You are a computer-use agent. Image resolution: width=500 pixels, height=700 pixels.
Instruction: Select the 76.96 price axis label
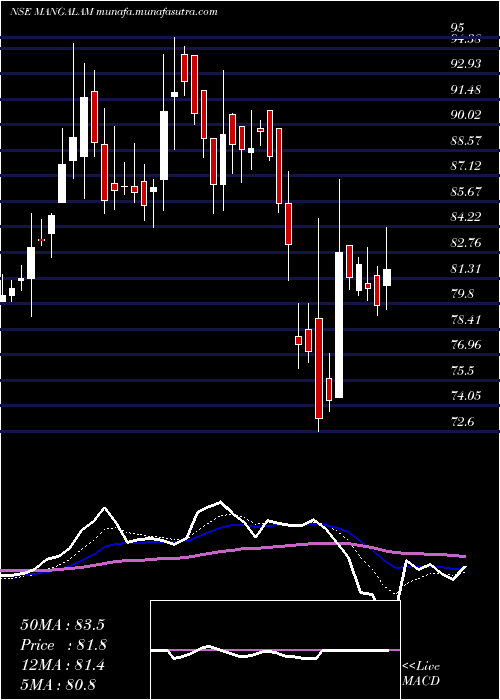point(466,345)
